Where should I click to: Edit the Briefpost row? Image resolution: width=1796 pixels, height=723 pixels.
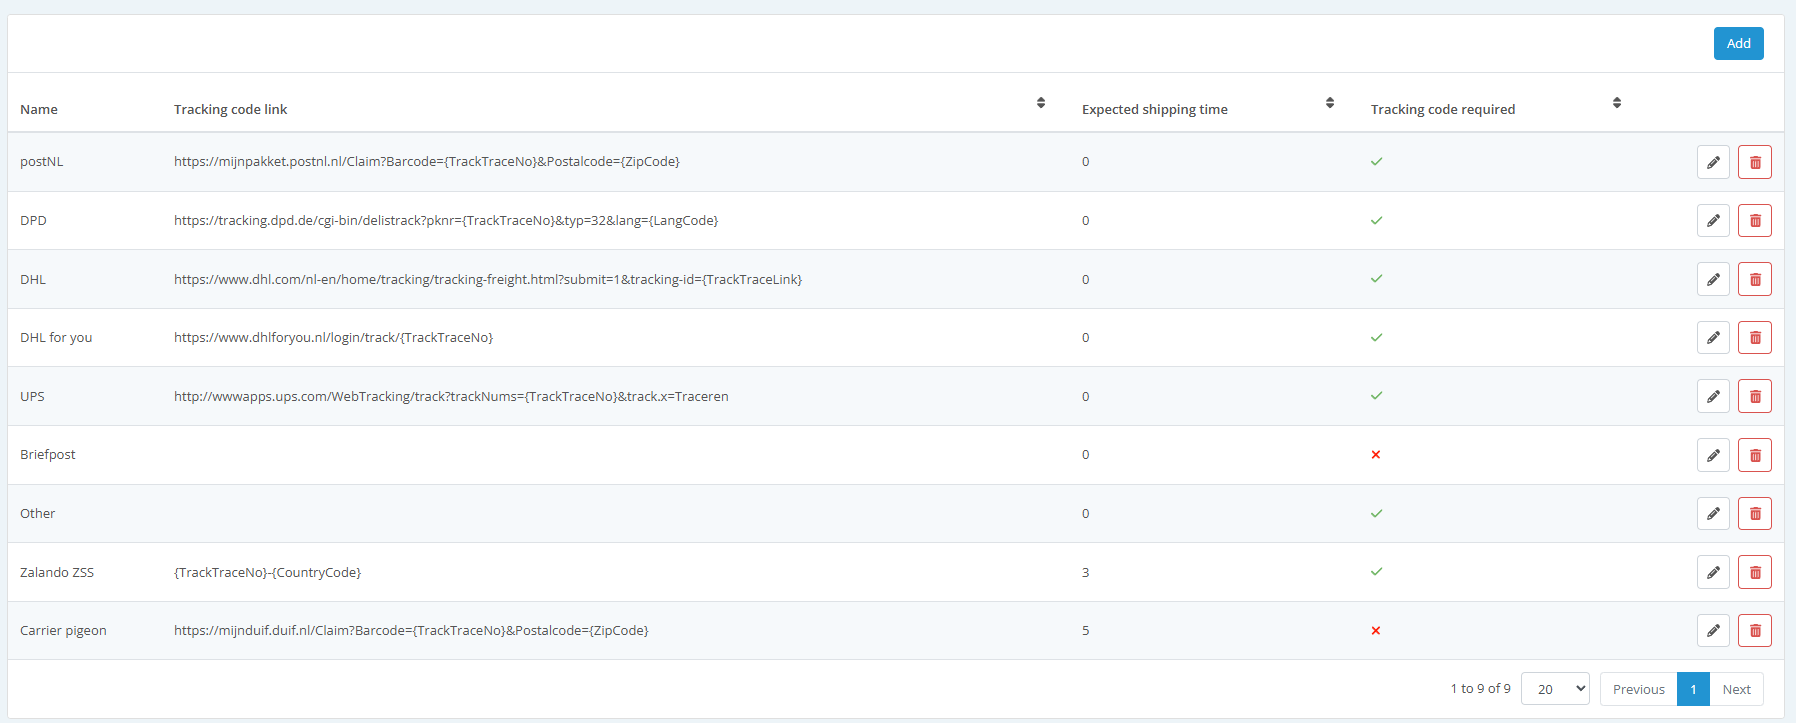point(1713,455)
